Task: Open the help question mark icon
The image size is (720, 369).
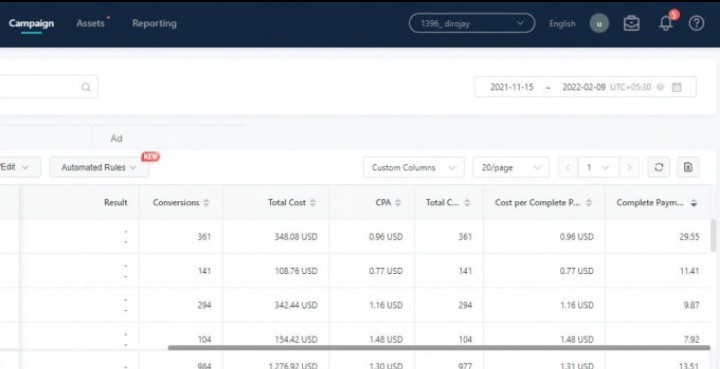Action: 696,23
